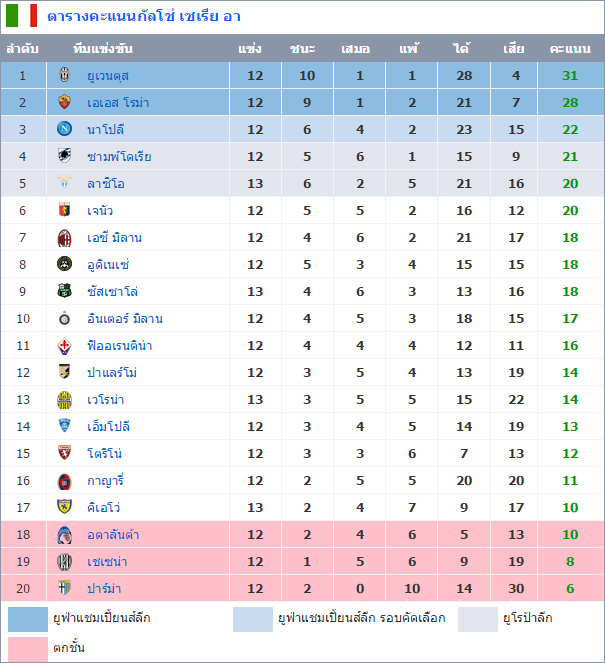Open the อินเตอร์ มิลาน team link
Viewport: 605px width, 663px height.
[125, 318]
